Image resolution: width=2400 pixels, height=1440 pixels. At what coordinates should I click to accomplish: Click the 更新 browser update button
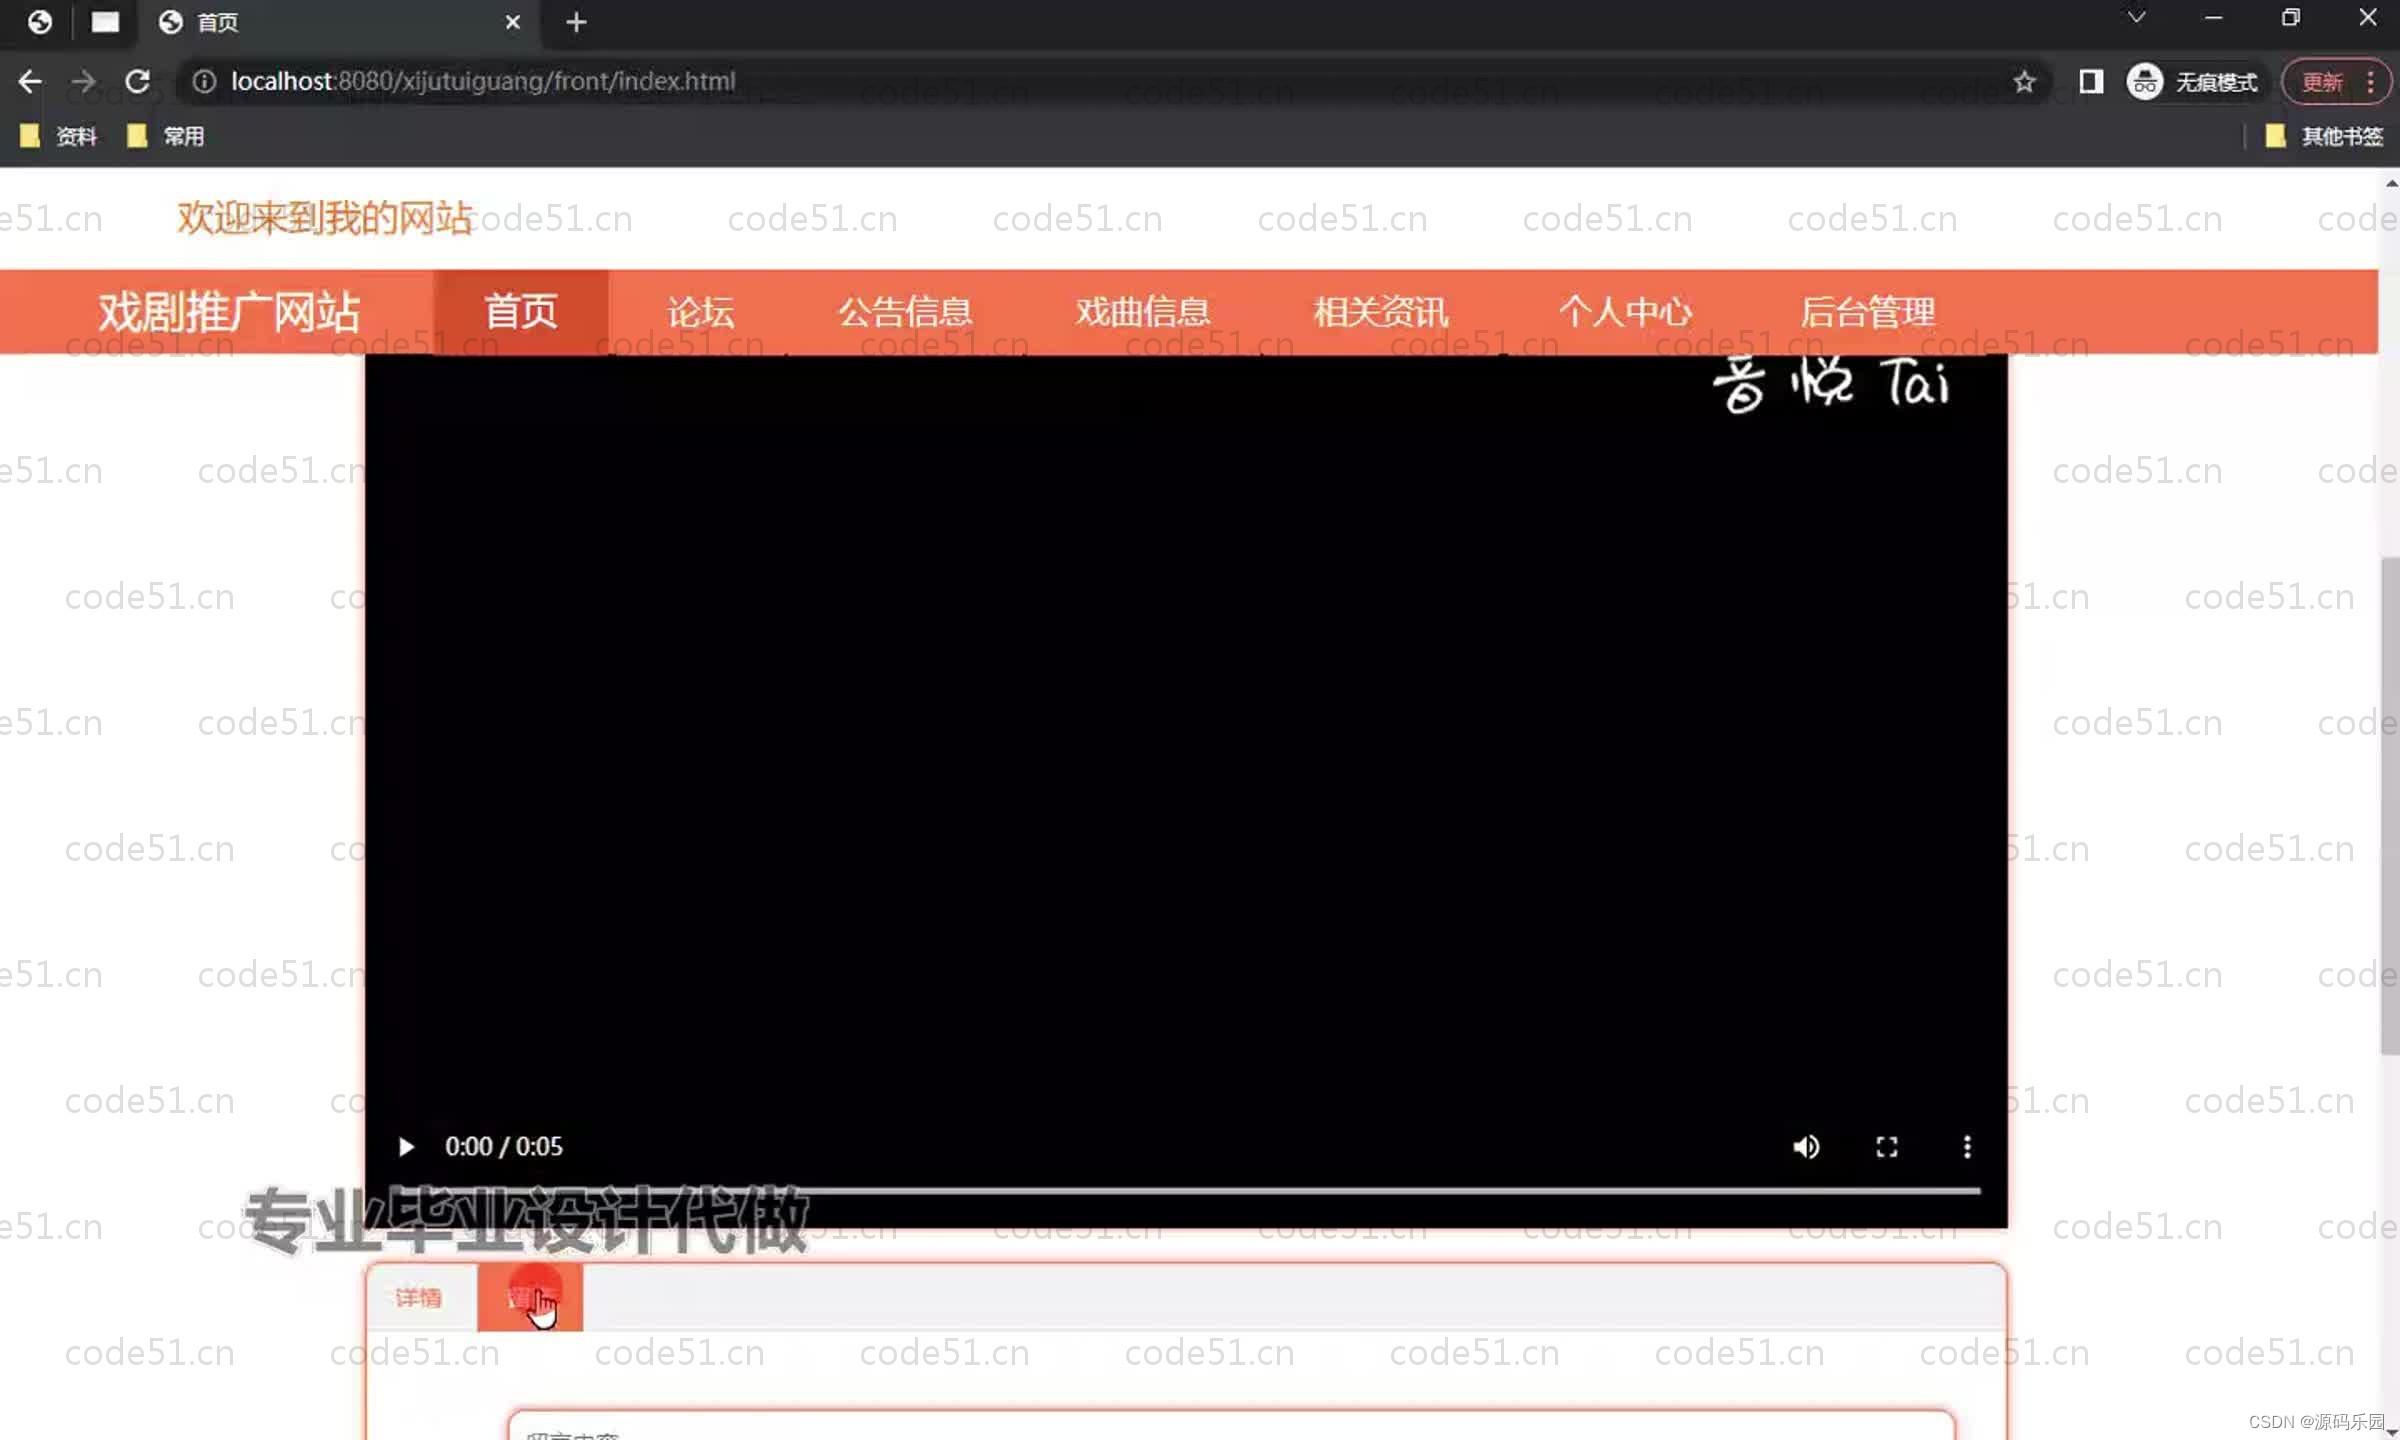coord(2322,81)
